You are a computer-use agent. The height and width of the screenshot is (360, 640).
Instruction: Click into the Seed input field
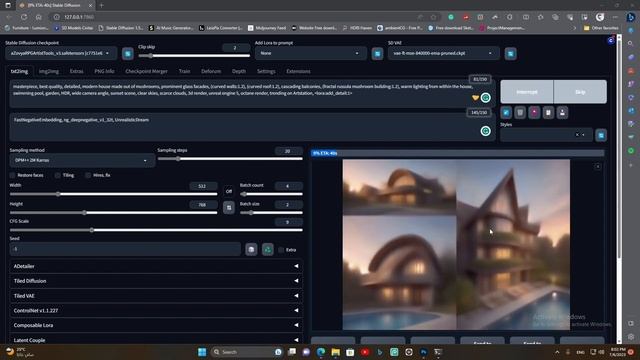(125, 249)
